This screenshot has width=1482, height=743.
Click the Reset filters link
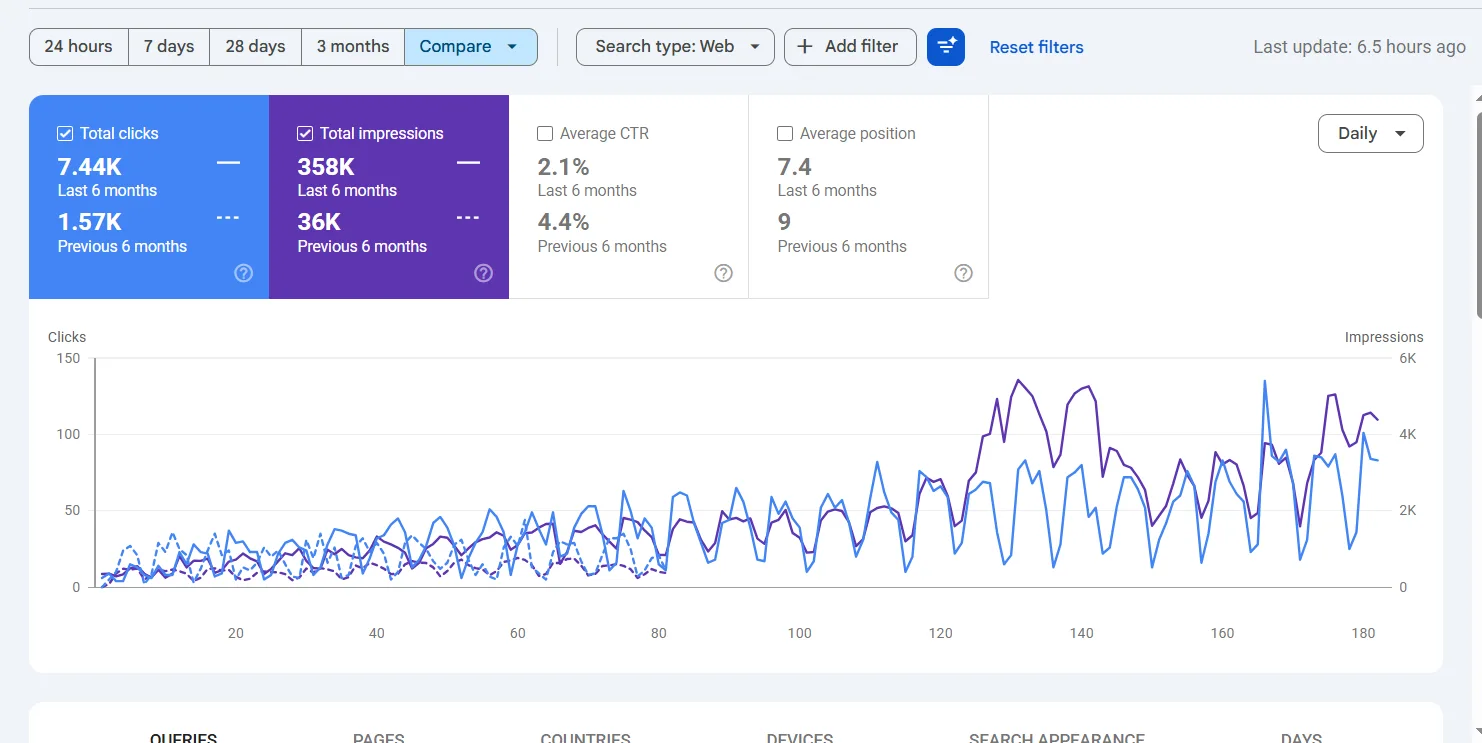pyautogui.click(x=1036, y=47)
